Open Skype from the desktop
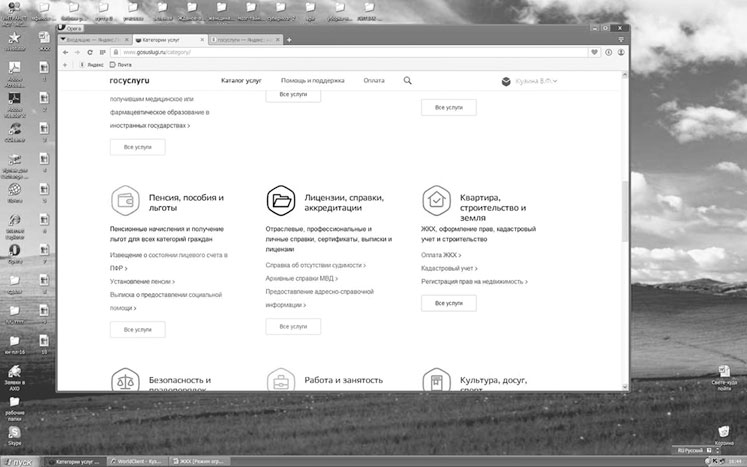This screenshot has width=747, height=467. (x=15, y=431)
